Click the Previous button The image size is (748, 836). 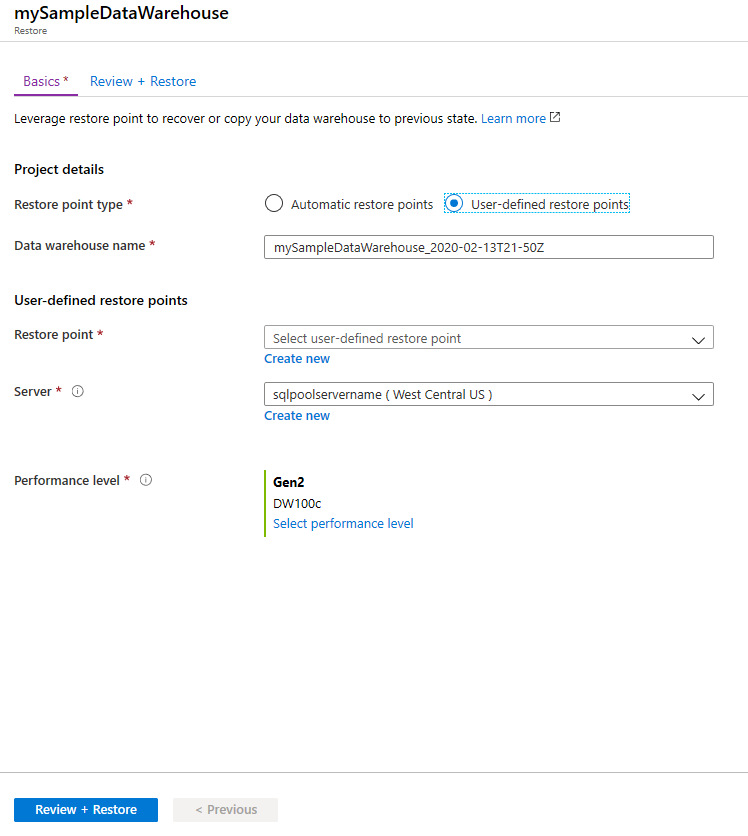point(225,809)
